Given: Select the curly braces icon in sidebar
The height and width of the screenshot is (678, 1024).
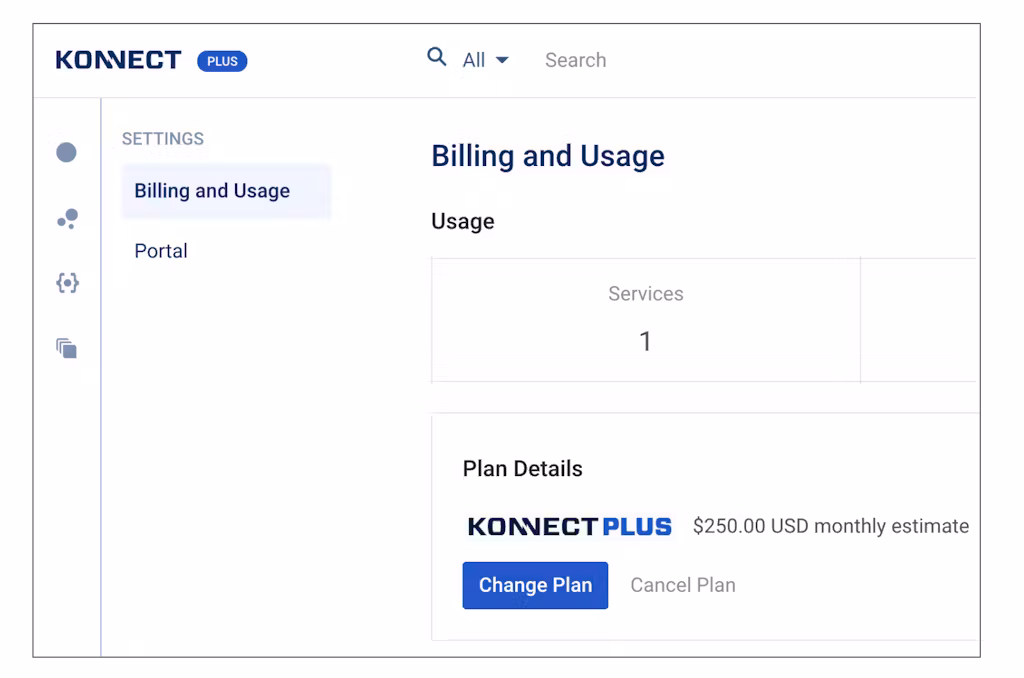Looking at the screenshot, I should pos(67,283).
